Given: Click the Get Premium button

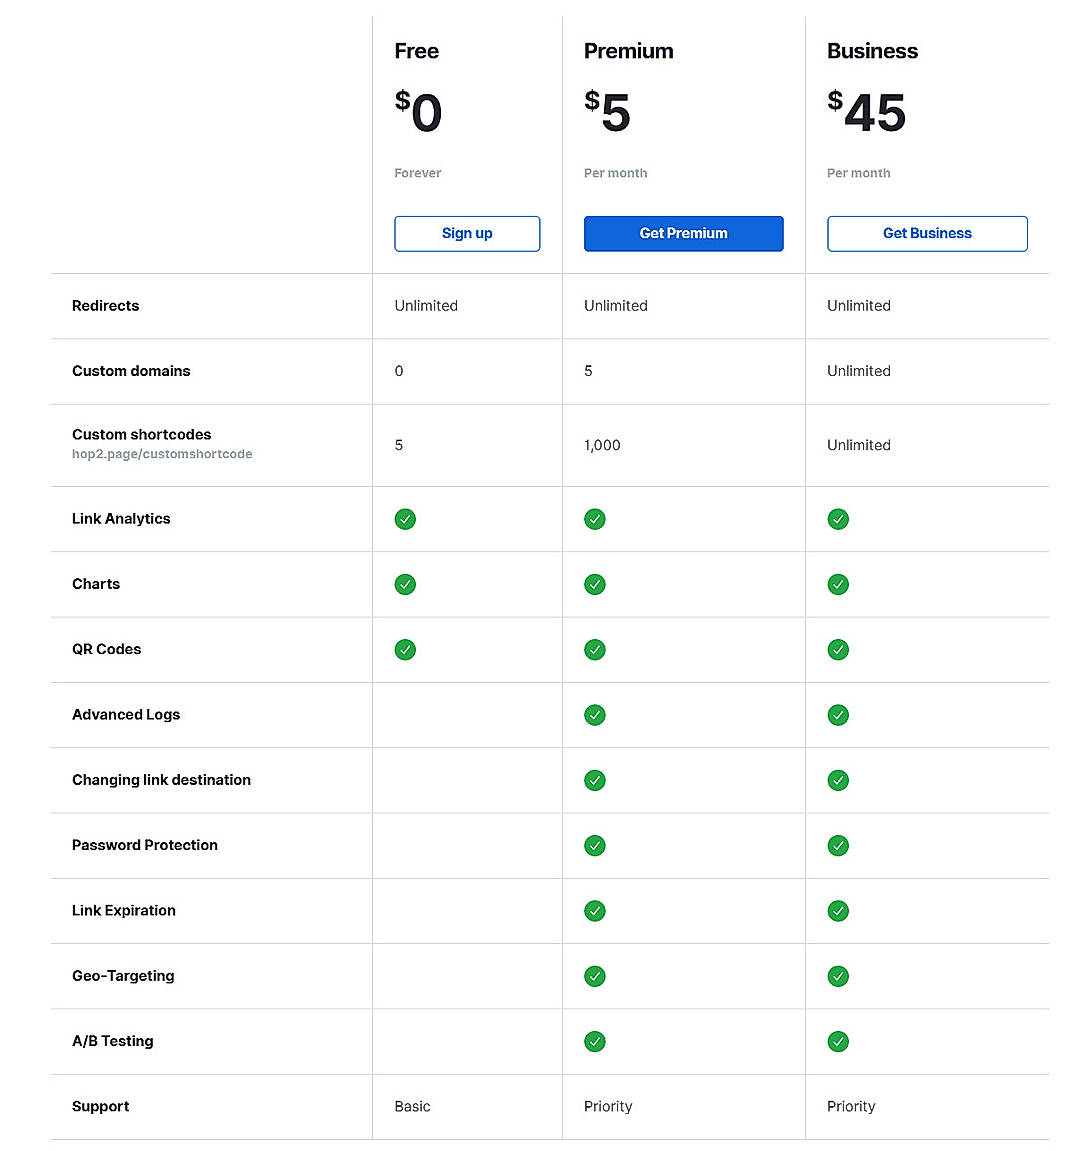Looking at the screenshot, I should [x=683, y=233].
